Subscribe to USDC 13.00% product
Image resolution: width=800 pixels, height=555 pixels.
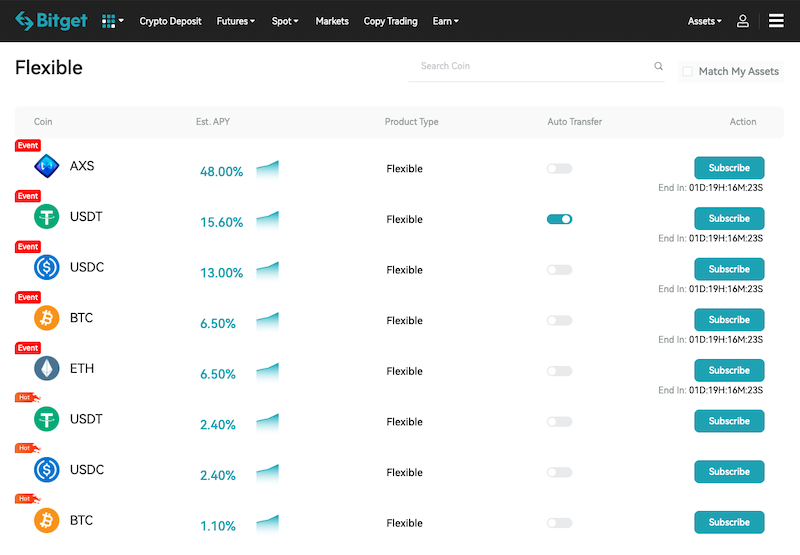(729, 269)
